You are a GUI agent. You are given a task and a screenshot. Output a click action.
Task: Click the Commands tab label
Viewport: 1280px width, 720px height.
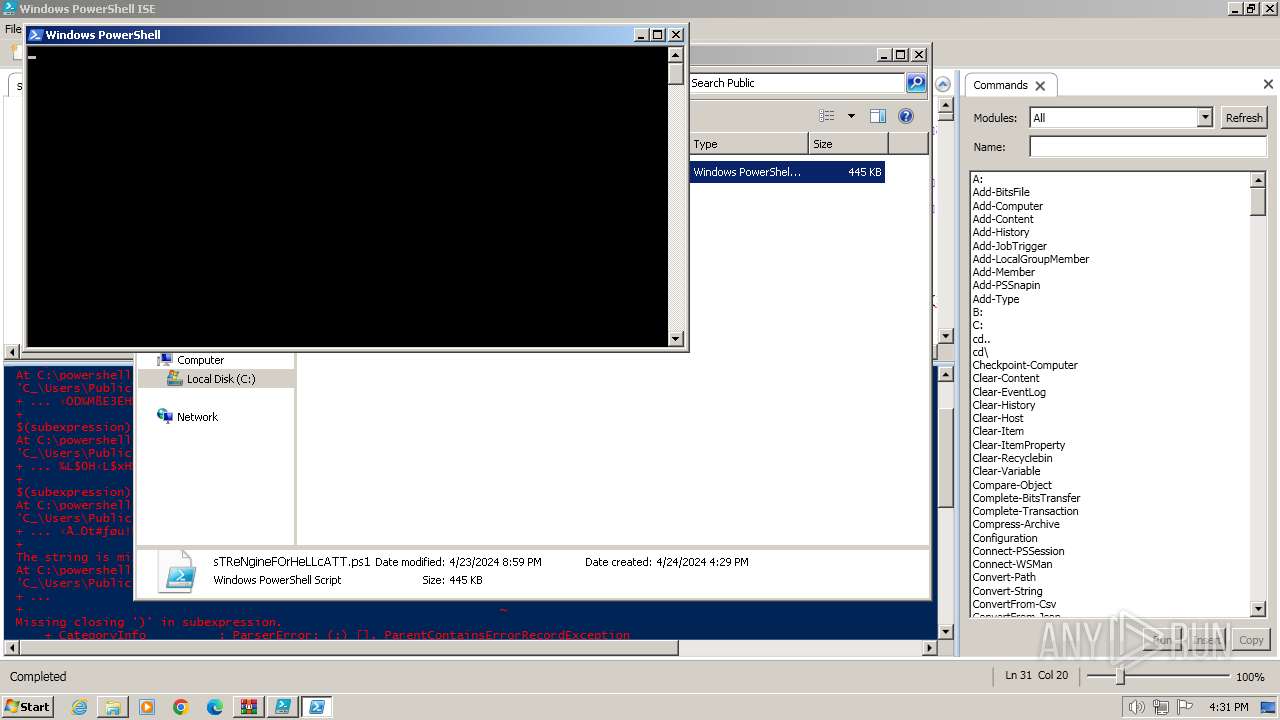(x=1000, y=85)
